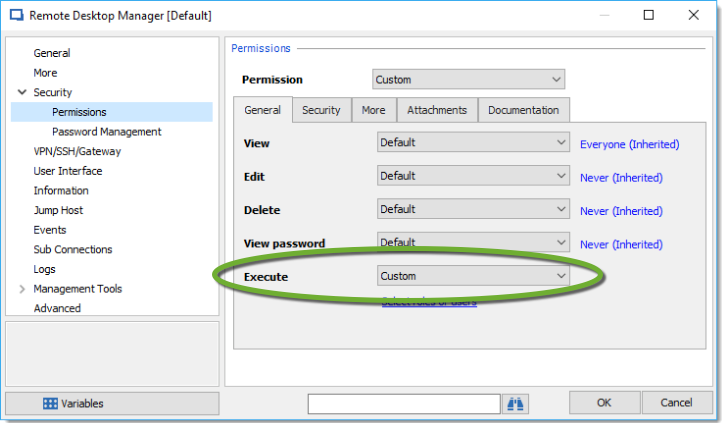The width and height of the screenshot is (722, 423).
Task: Open the Delete permission dropdown
Action: 473,209
